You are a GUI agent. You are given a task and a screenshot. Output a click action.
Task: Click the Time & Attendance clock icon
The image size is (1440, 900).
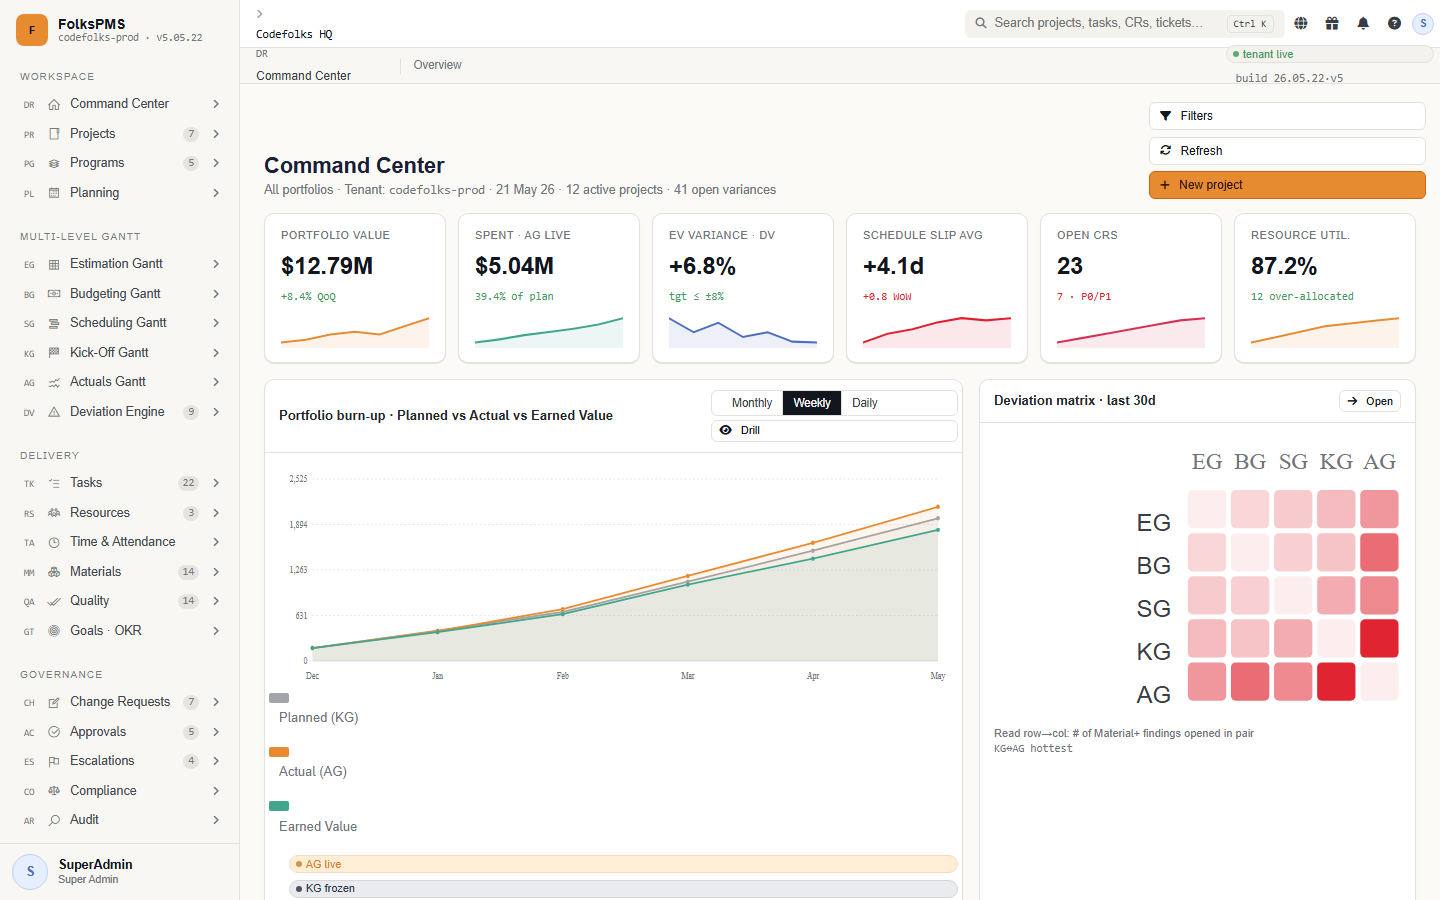(x=54, y=542)
